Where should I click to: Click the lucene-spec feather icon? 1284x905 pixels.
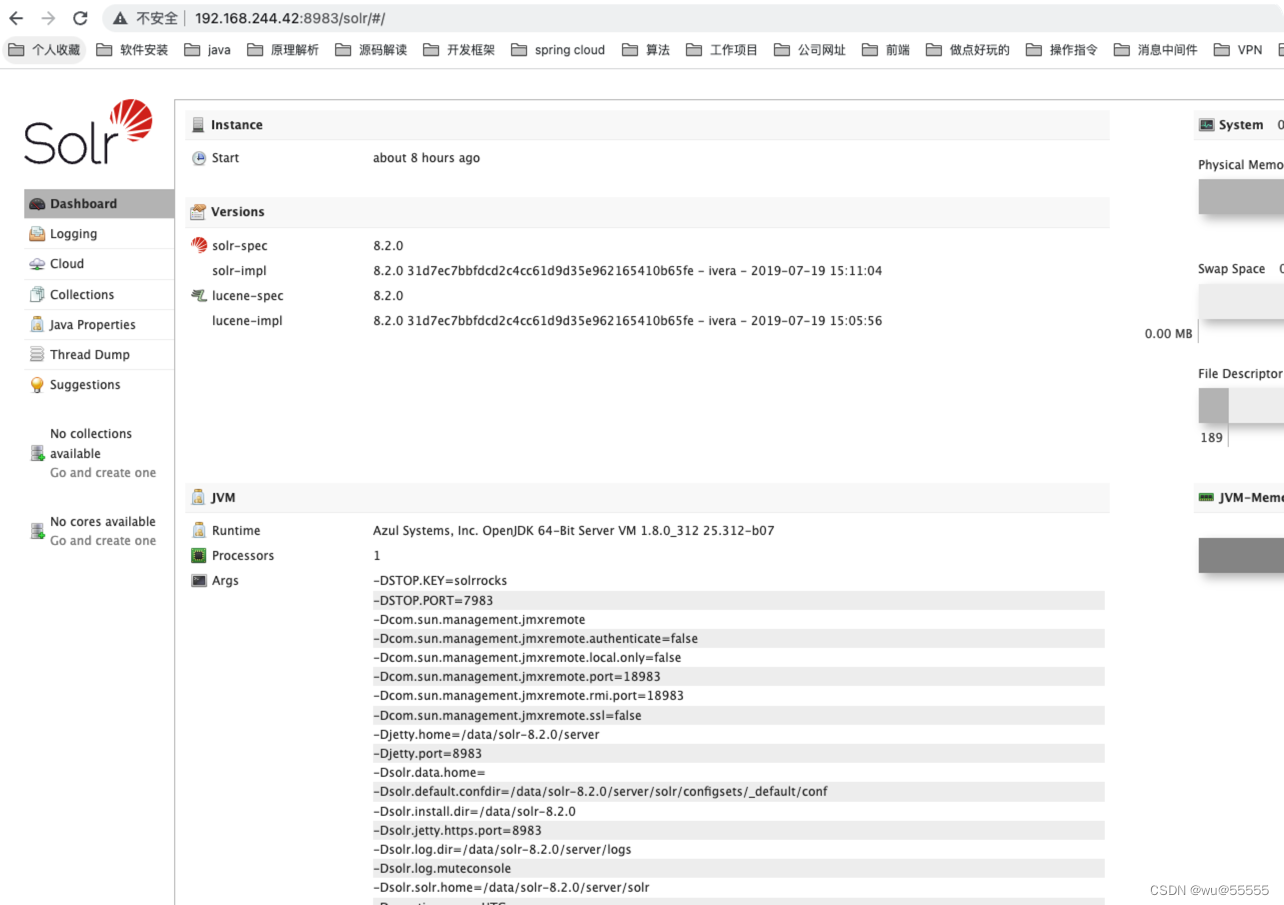[199, 296]
